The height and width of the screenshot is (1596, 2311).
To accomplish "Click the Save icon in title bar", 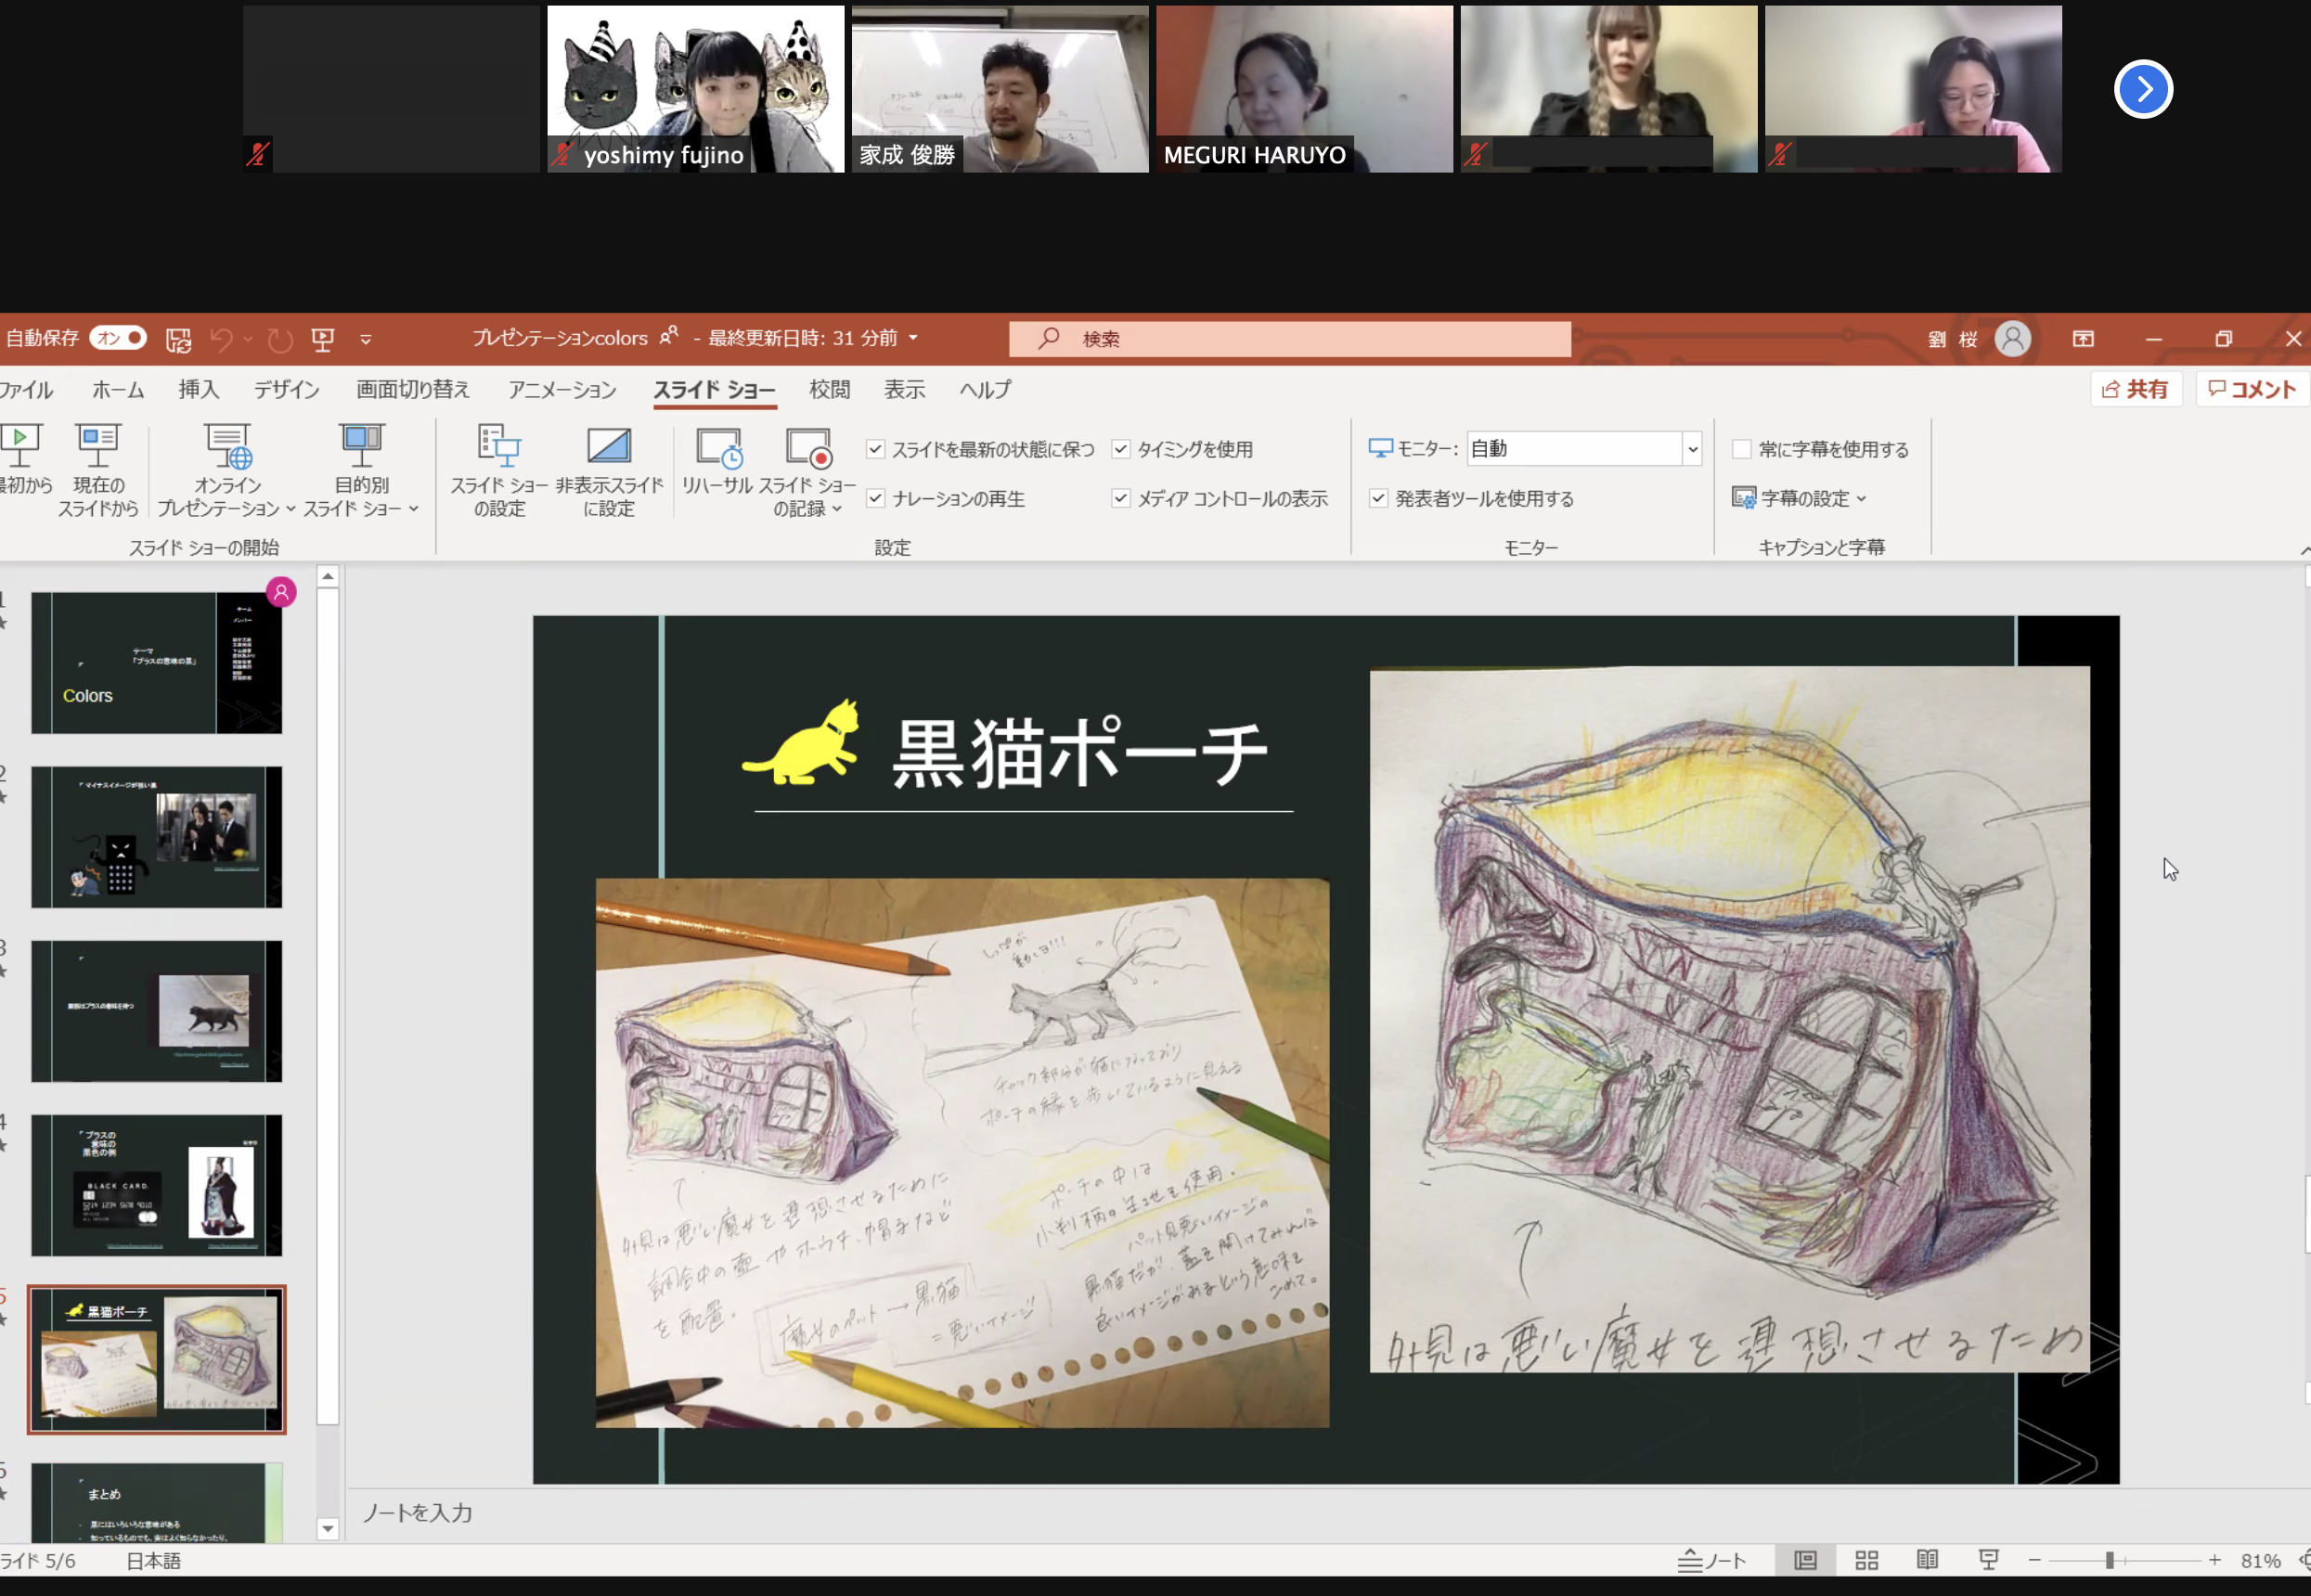I will point(178,340).
